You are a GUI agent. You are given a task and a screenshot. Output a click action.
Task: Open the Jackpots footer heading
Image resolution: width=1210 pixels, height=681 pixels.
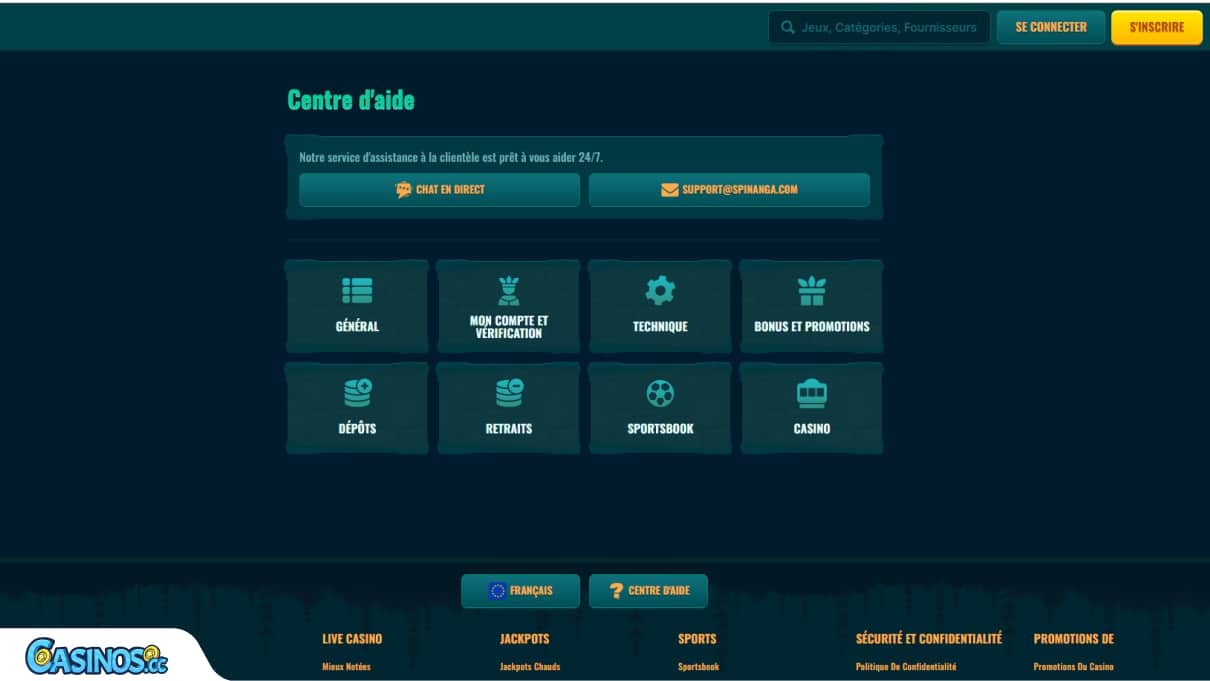pos(525,639)
